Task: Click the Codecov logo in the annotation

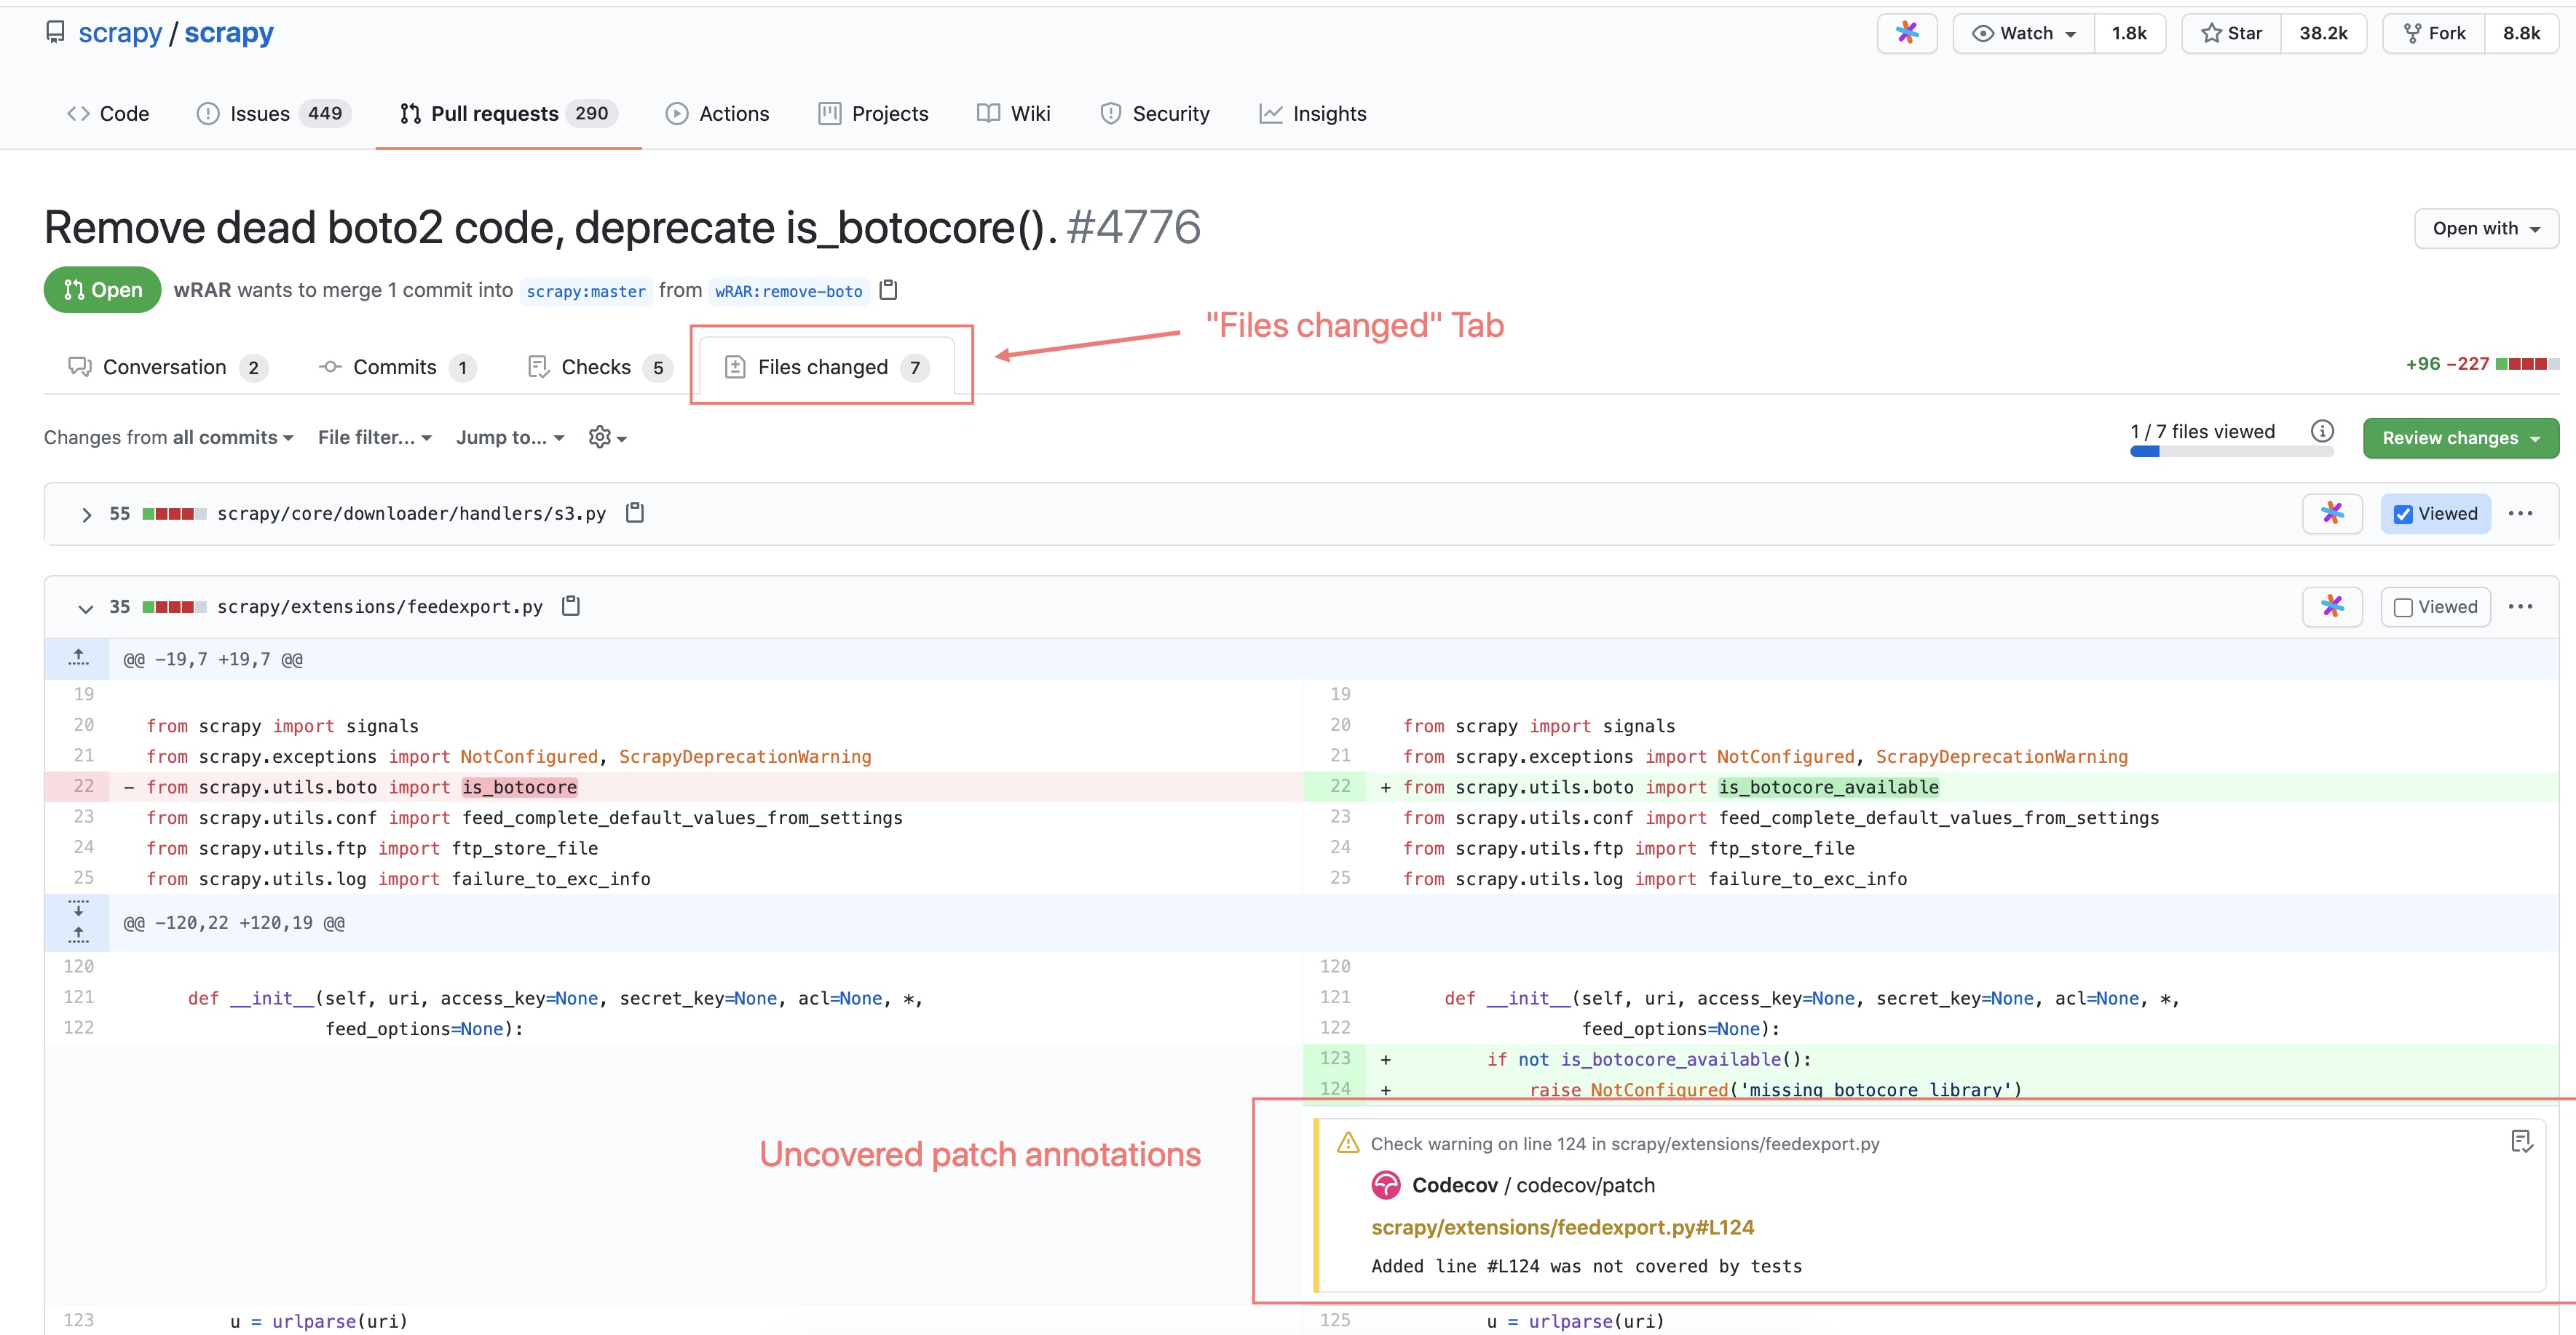Action: [1387, 1185]
